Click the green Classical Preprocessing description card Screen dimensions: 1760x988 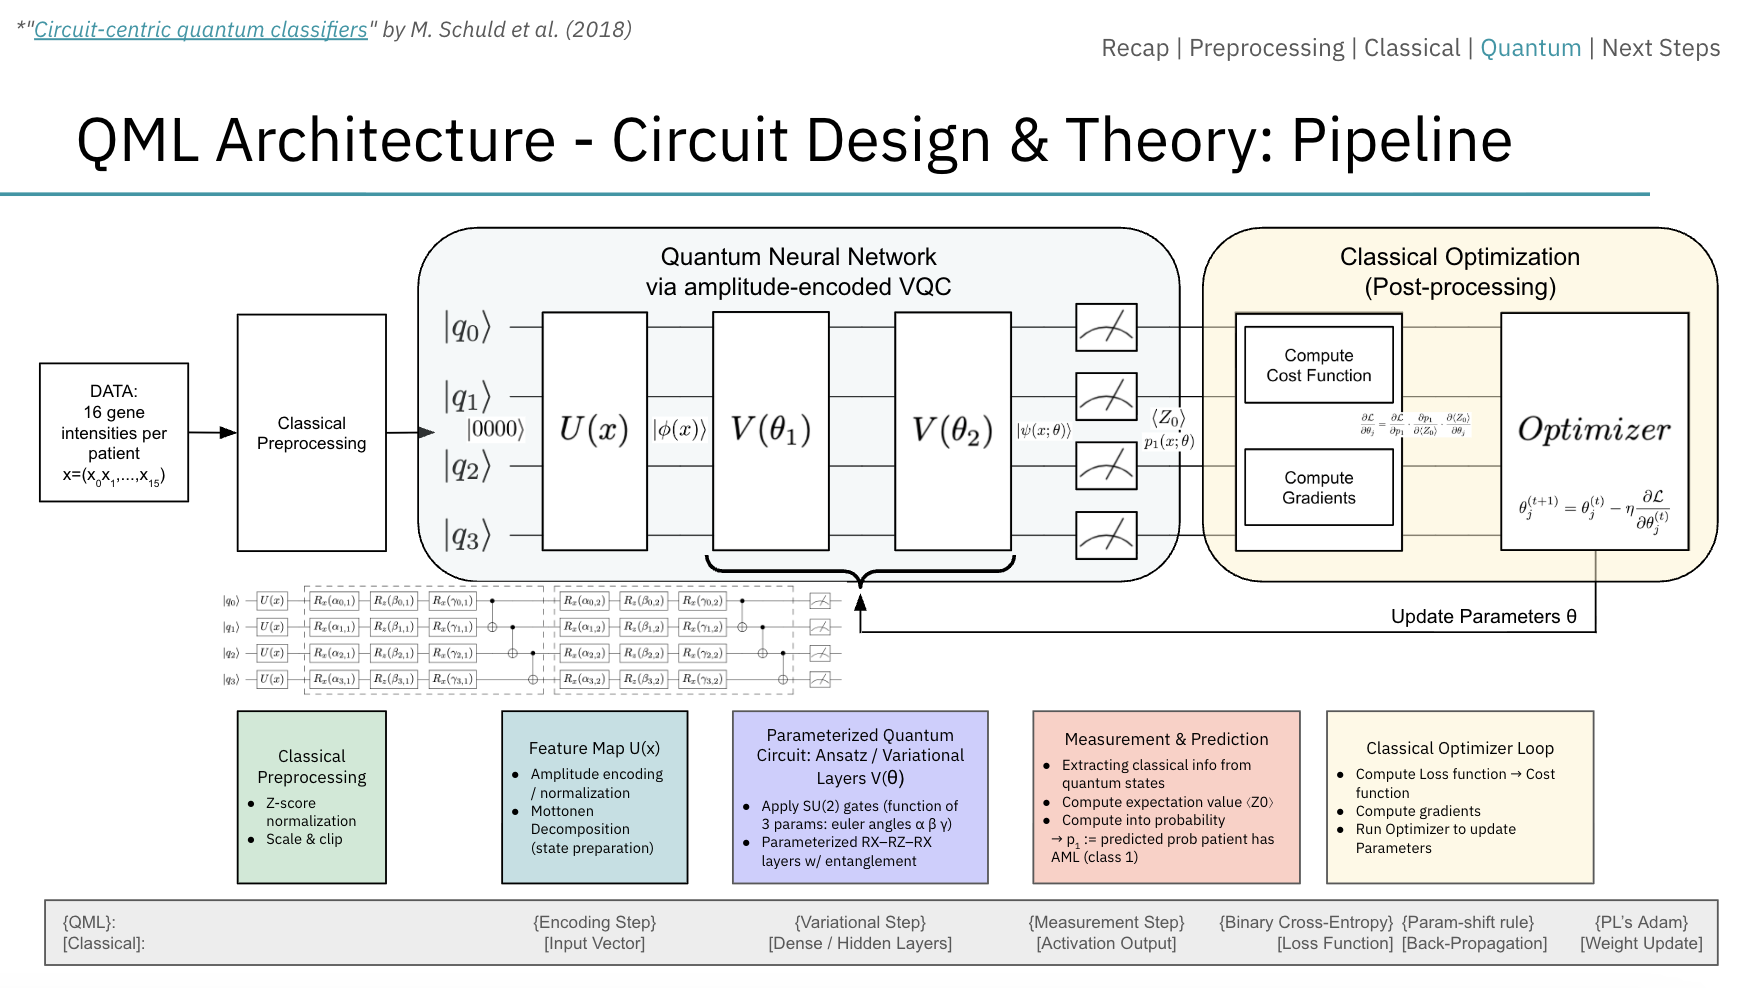(312, 797)
